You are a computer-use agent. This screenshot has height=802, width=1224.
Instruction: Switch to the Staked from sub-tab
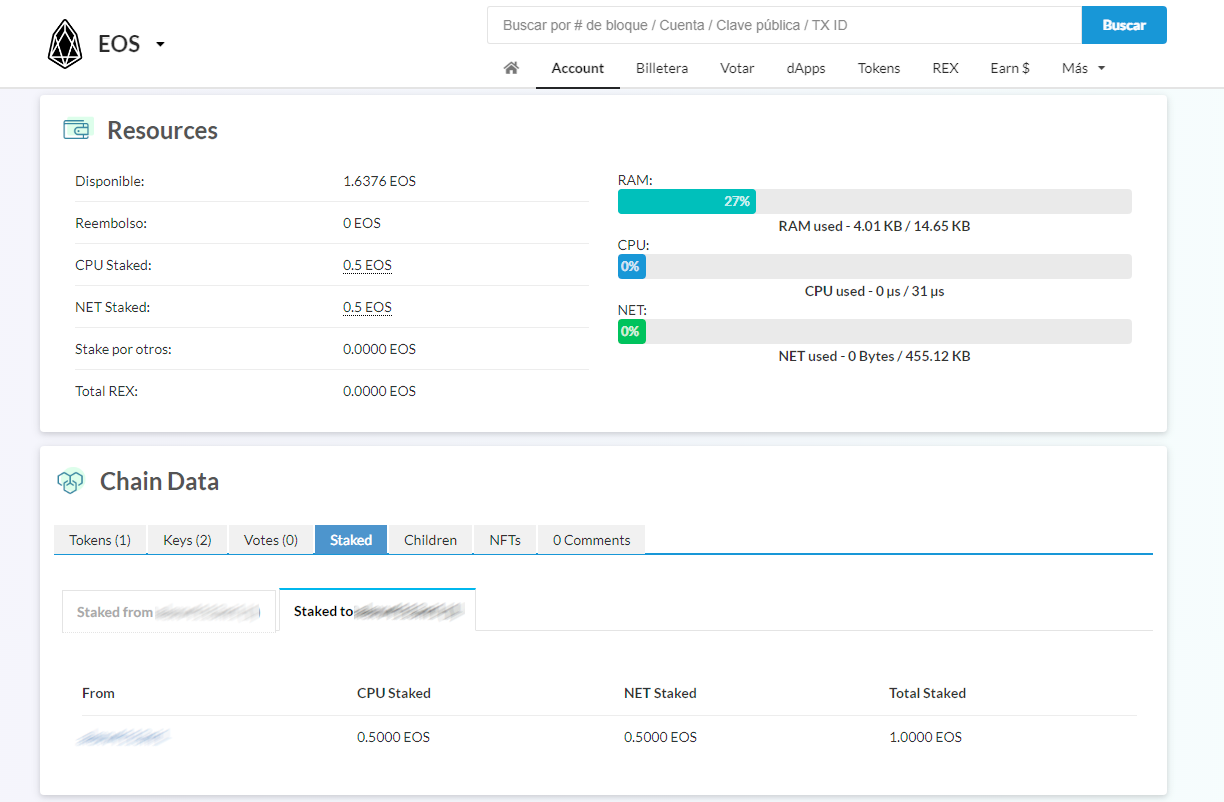168,611
